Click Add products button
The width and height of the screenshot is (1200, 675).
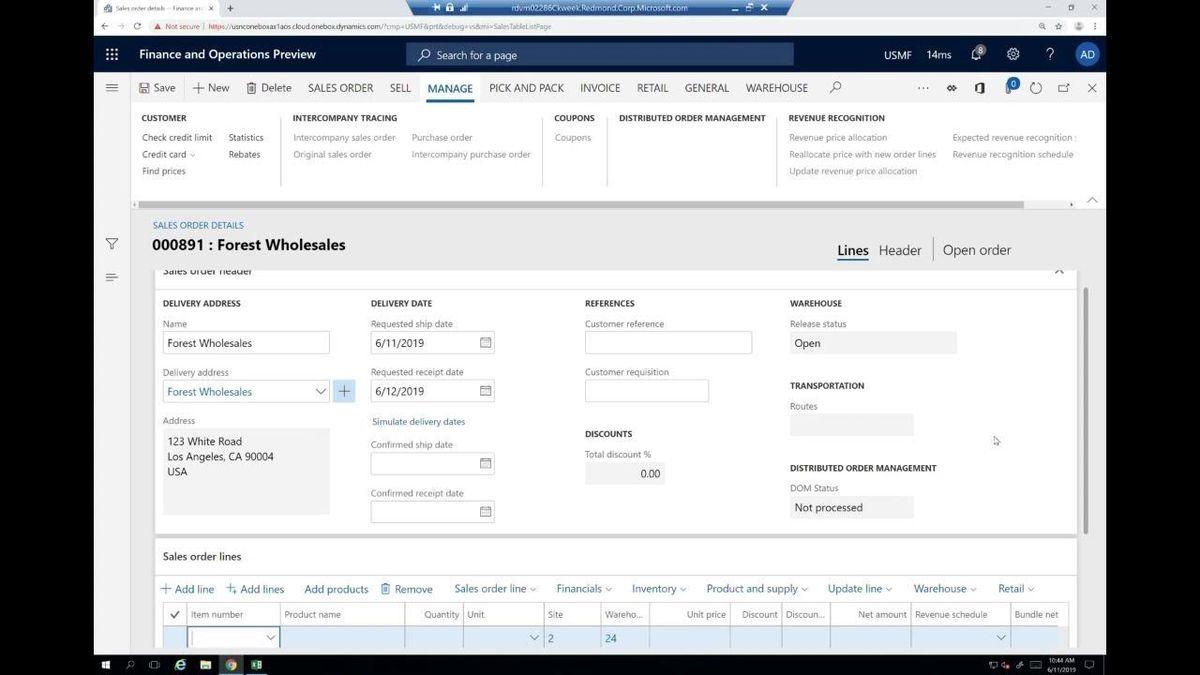[x=336, y=589]
